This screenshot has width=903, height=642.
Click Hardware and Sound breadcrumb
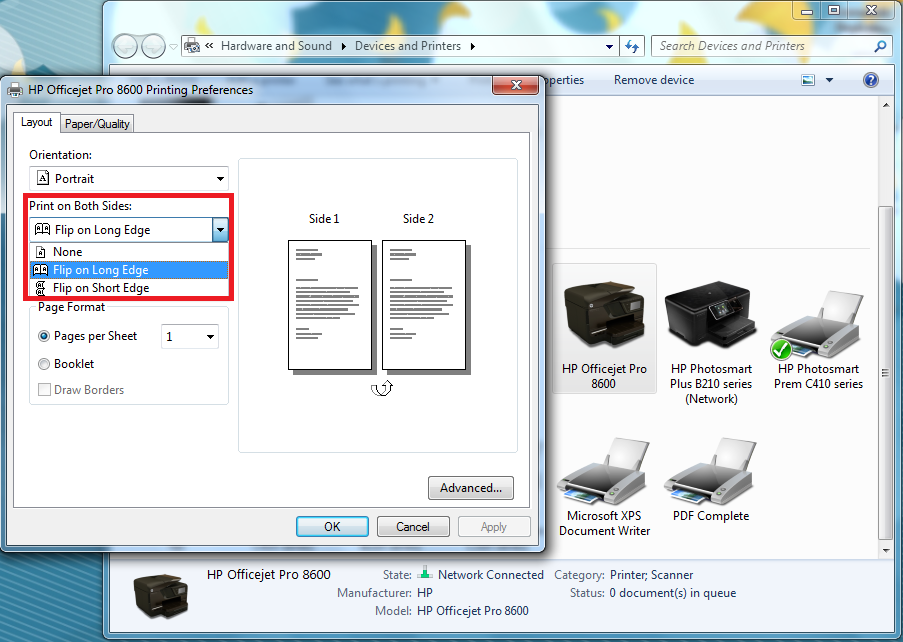(276, 46)
